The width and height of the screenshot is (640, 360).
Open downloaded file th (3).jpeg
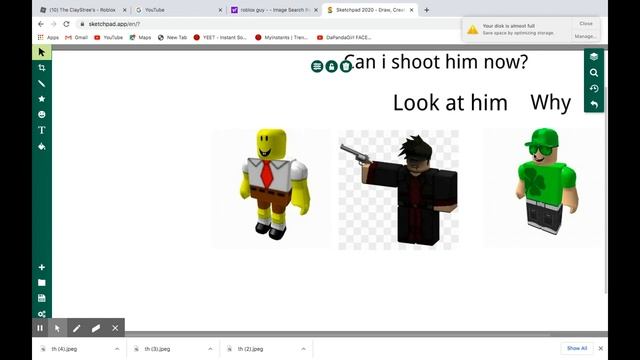158,349
